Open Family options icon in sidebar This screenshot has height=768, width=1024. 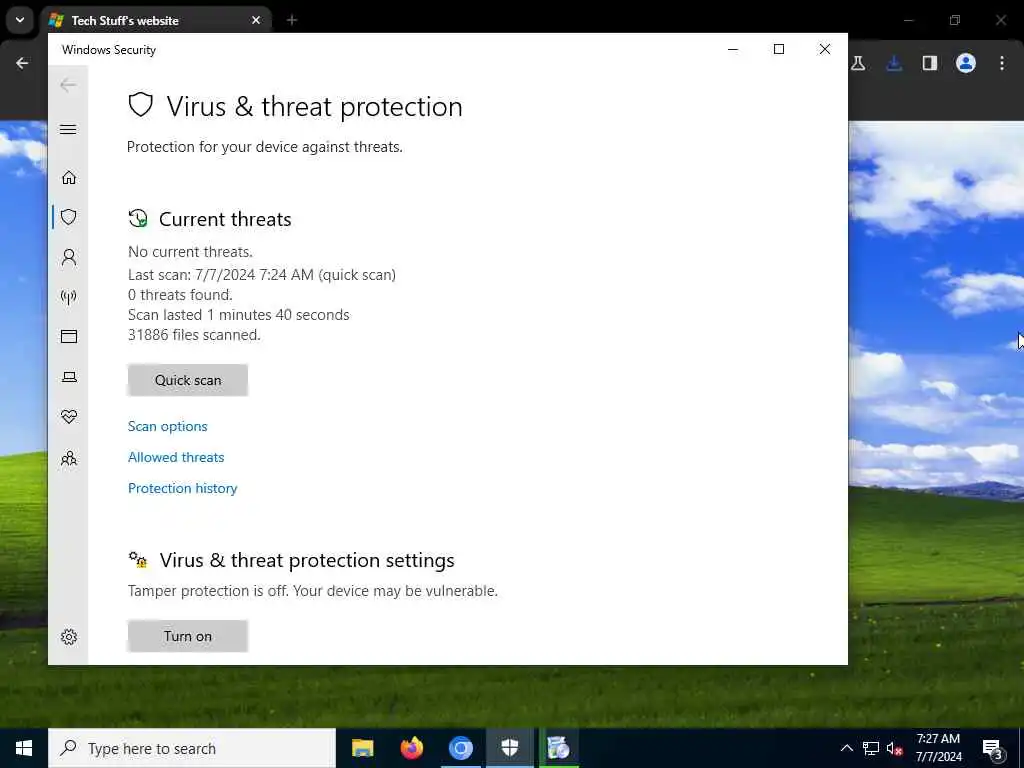(69, 458)
